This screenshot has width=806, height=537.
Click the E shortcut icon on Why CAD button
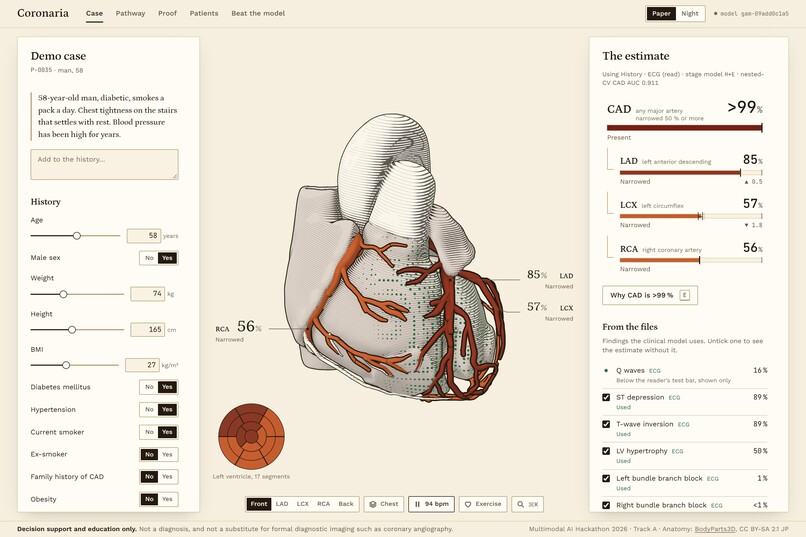(x=685, y=295)
